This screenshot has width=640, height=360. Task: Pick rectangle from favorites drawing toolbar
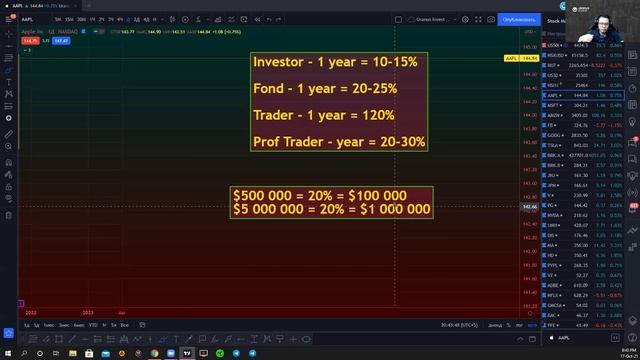[x=59, y=339]
